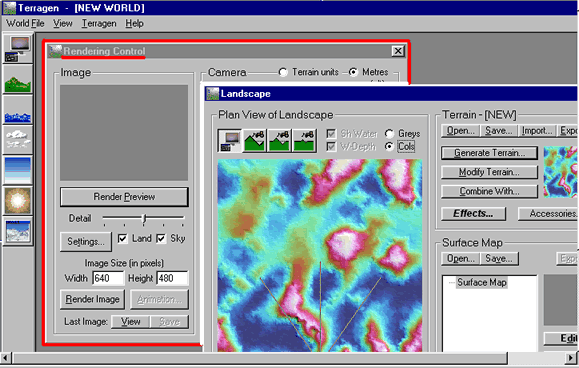Click the monitor icon in Plan View toolbar

(x=230, y=140)
